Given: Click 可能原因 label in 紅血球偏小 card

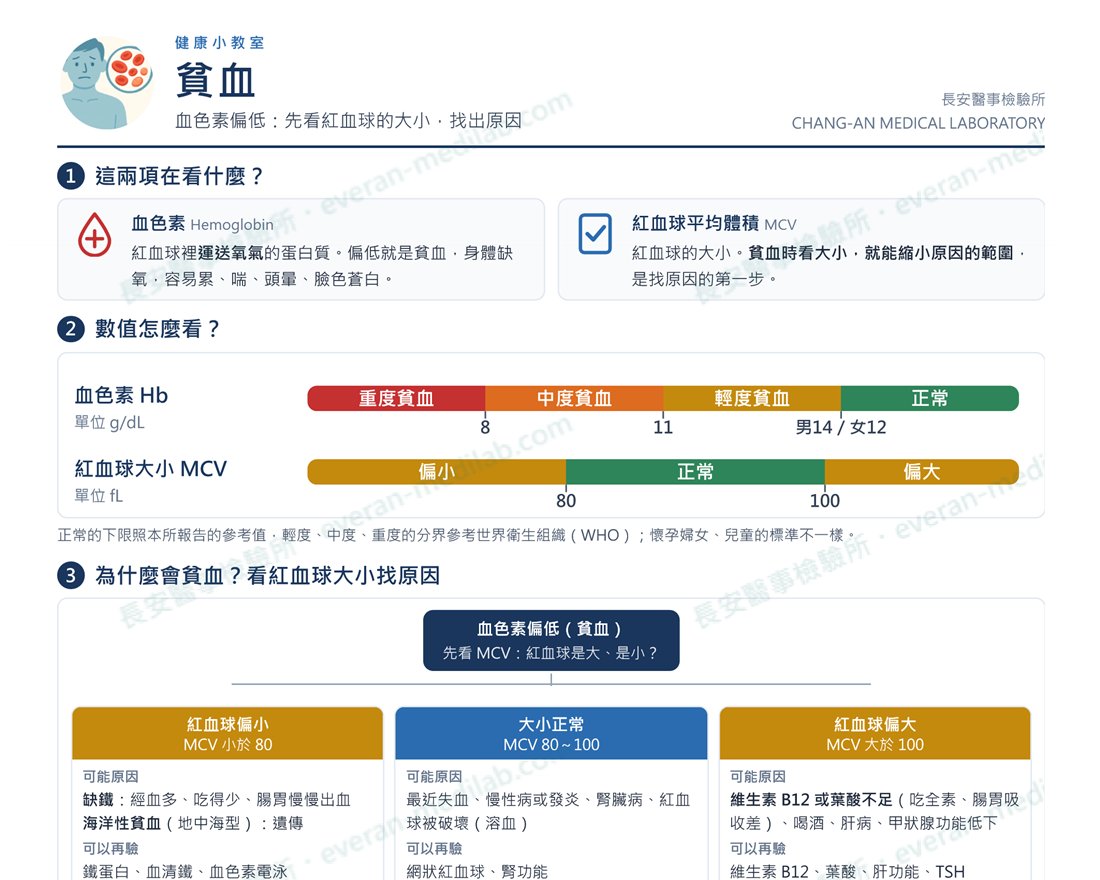Looking at the screenshot, I should click(111, 777).
